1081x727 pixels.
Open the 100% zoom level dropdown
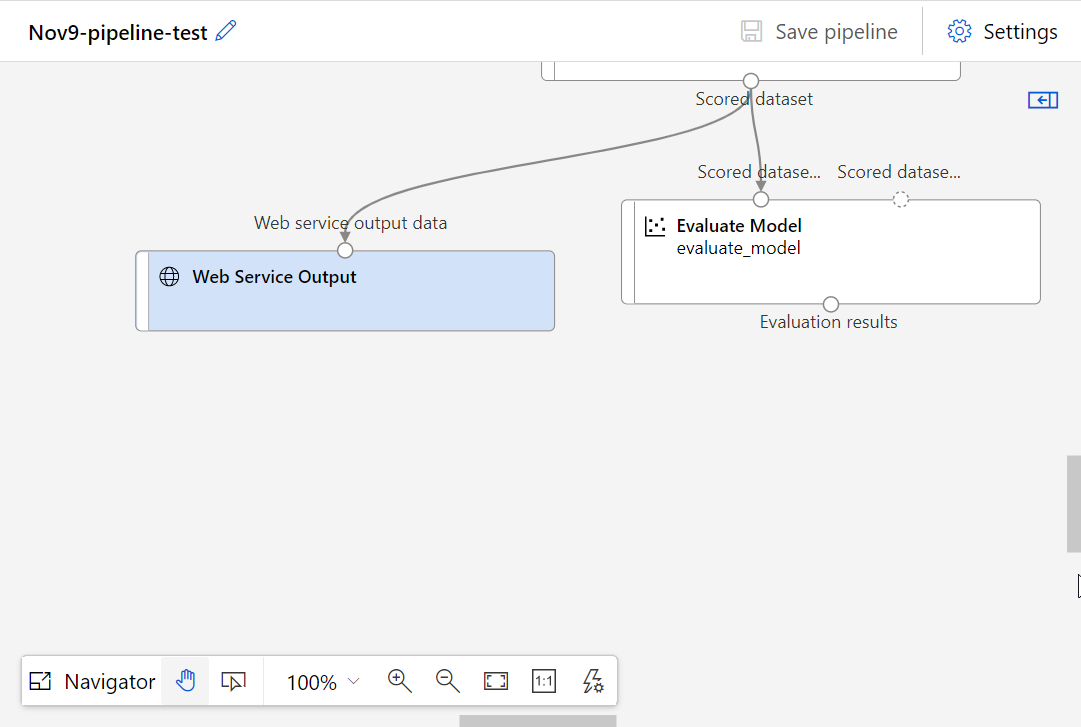point(323,682)
